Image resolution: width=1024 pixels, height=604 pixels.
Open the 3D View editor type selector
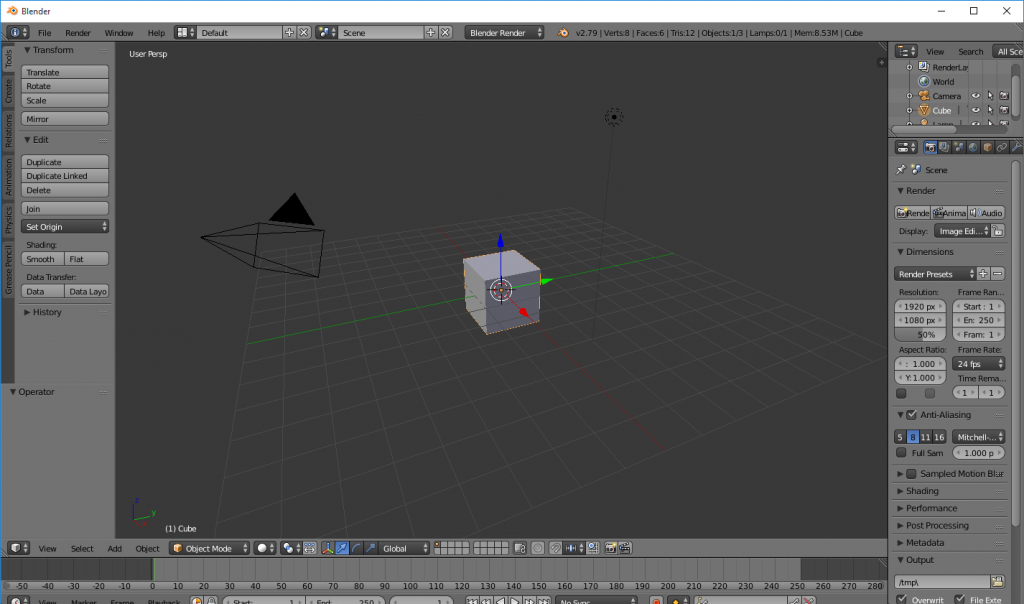[18, 548]
